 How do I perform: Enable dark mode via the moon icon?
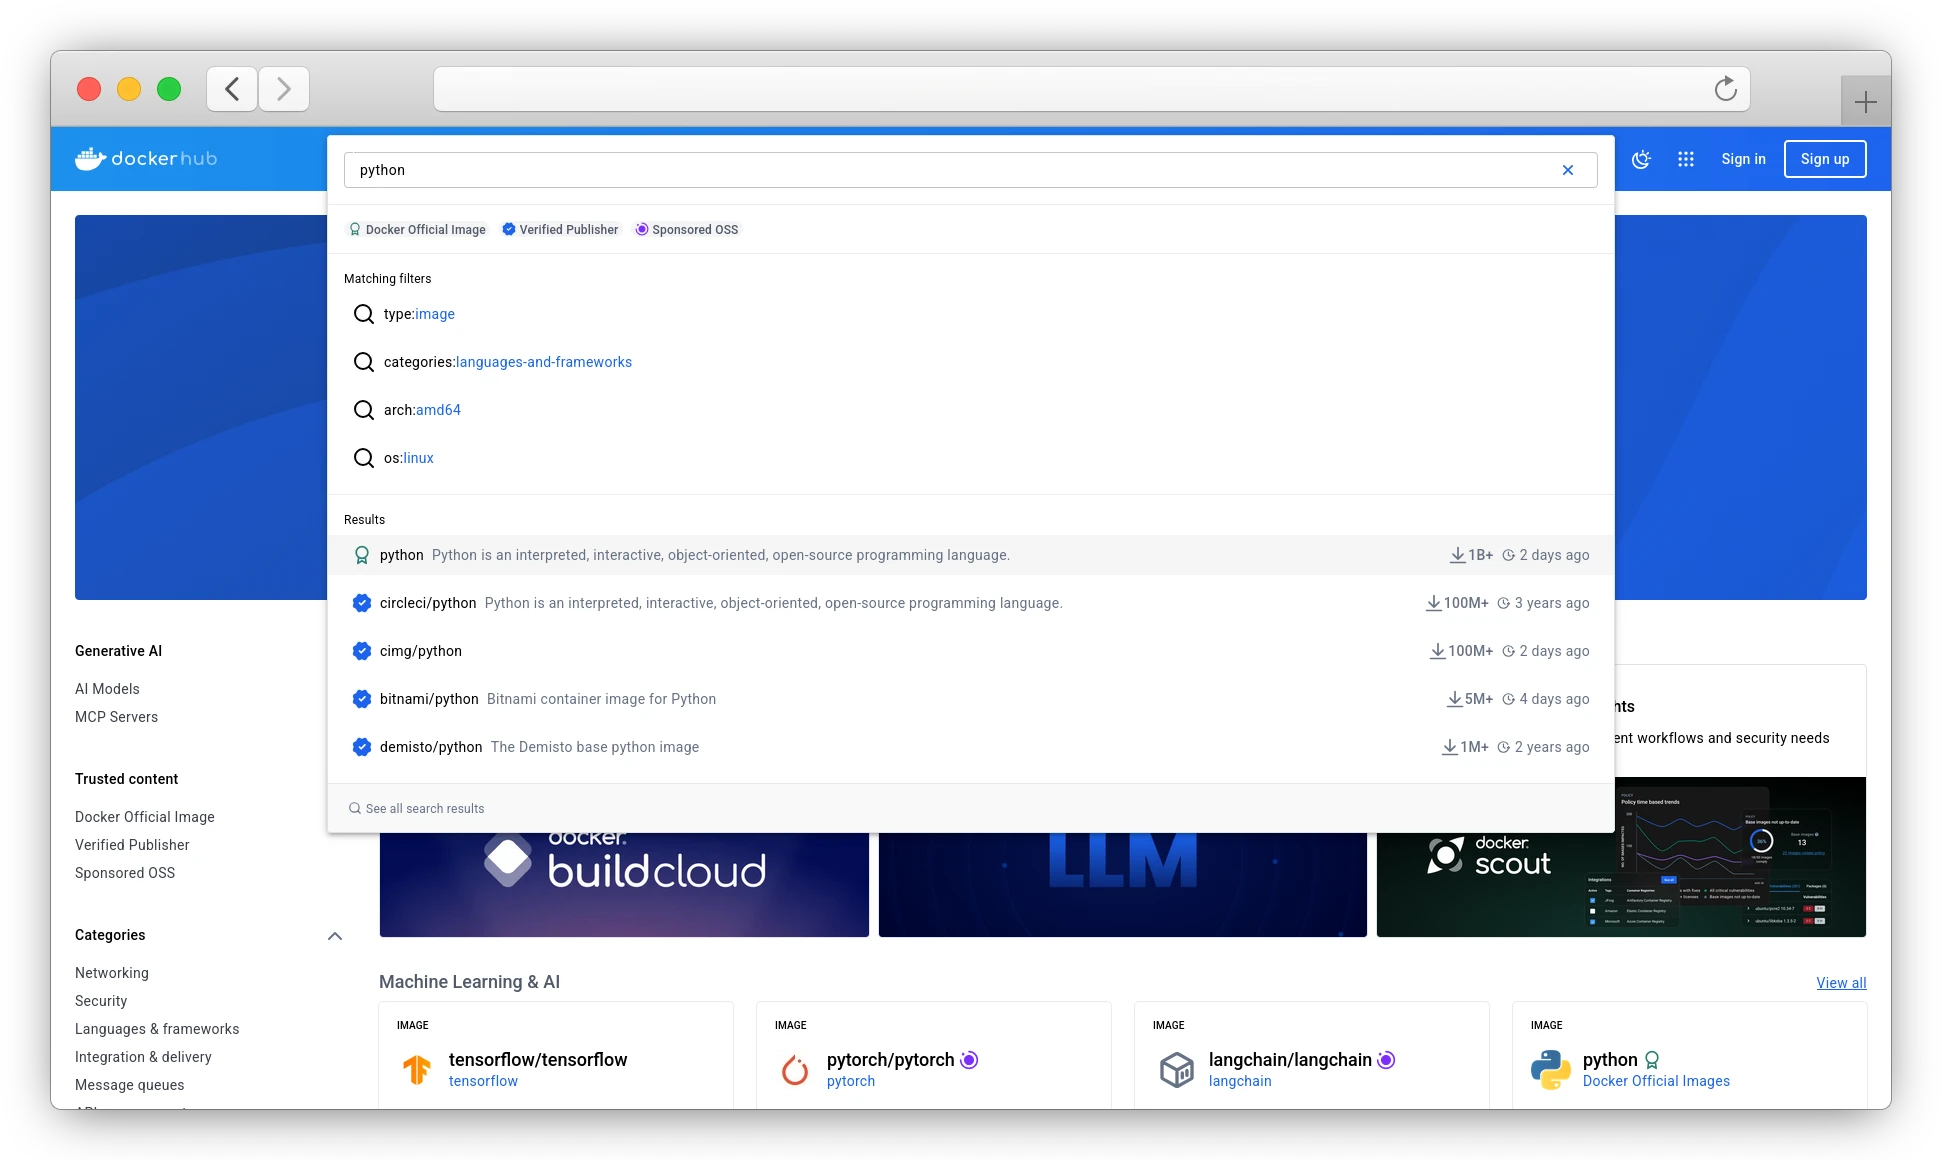[x=1641, y=159]
